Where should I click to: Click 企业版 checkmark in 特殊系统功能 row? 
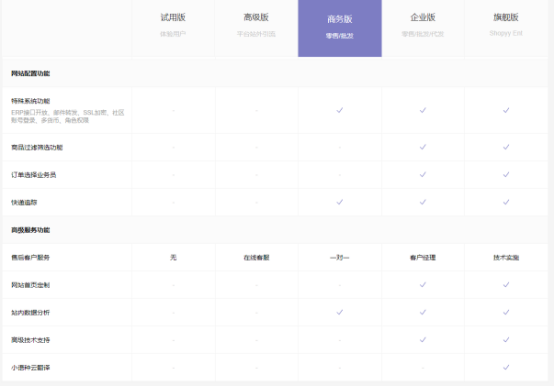coord(423,110)
